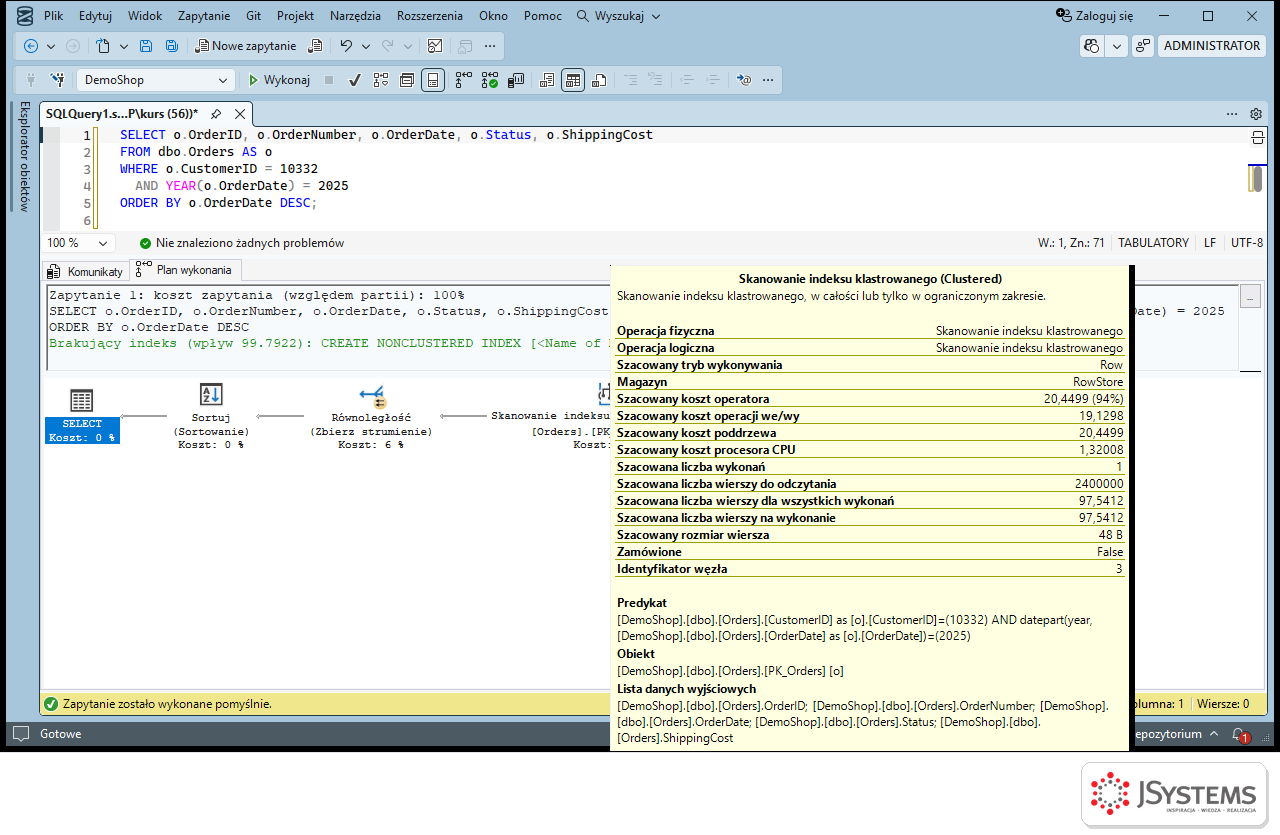Click the Results to Text icon
Screen dimensions: 1280x835
coord(547,80)
